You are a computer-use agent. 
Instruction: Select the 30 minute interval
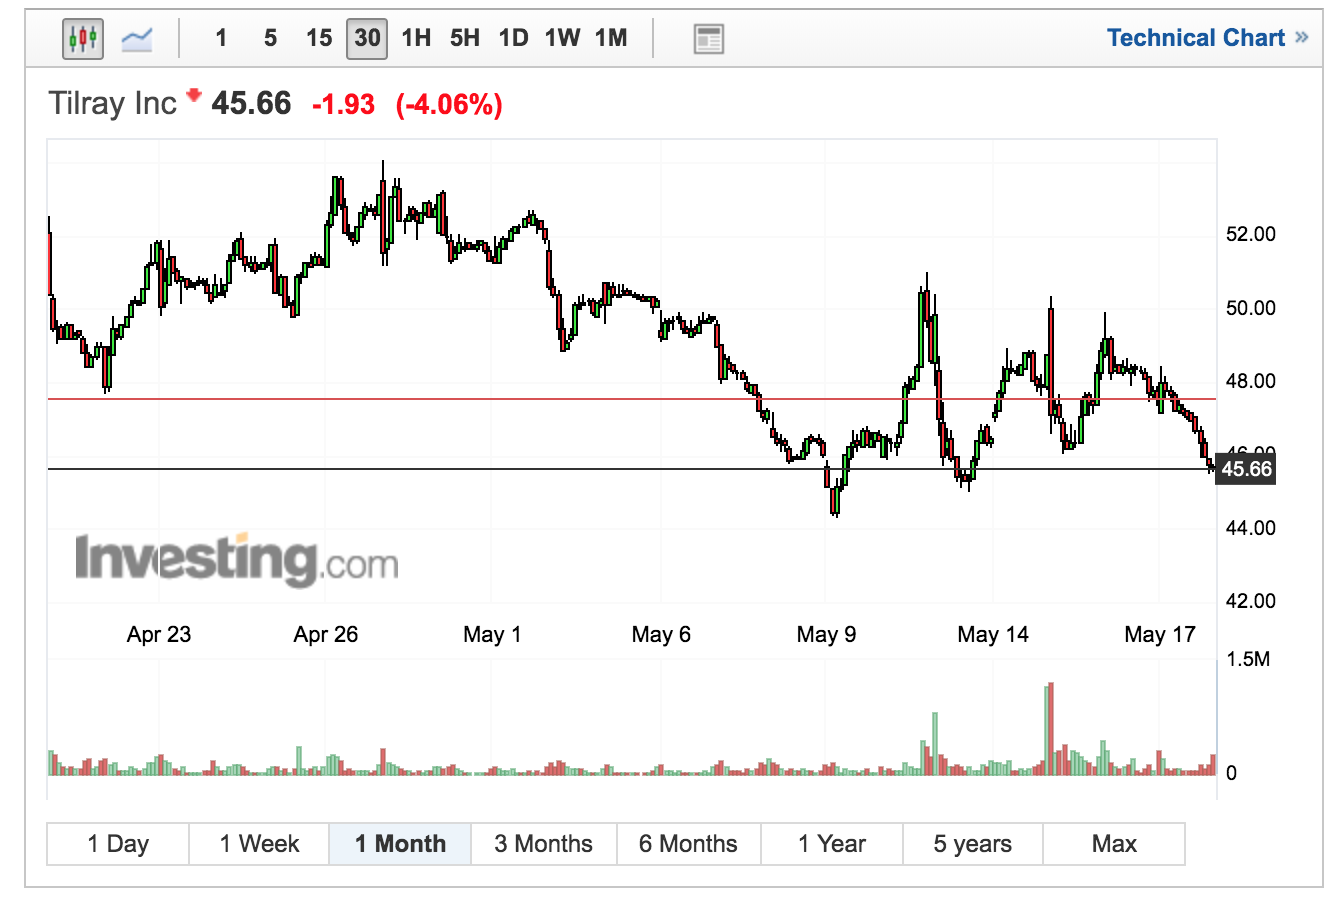coord(367,38)
